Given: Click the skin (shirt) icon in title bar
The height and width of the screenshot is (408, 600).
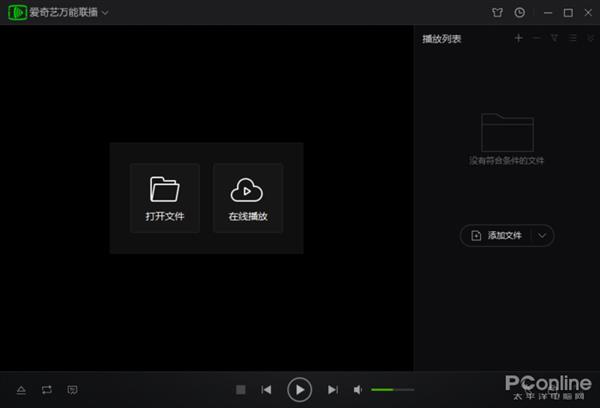Looking at the screenshot, I should coord(498,13).
